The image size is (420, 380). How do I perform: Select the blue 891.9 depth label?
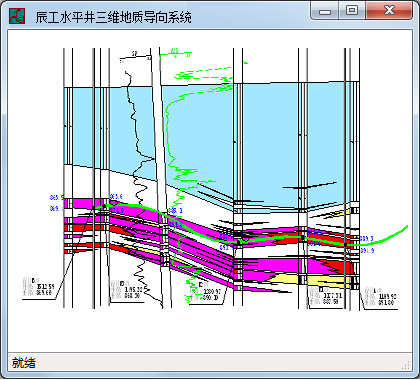367,250
